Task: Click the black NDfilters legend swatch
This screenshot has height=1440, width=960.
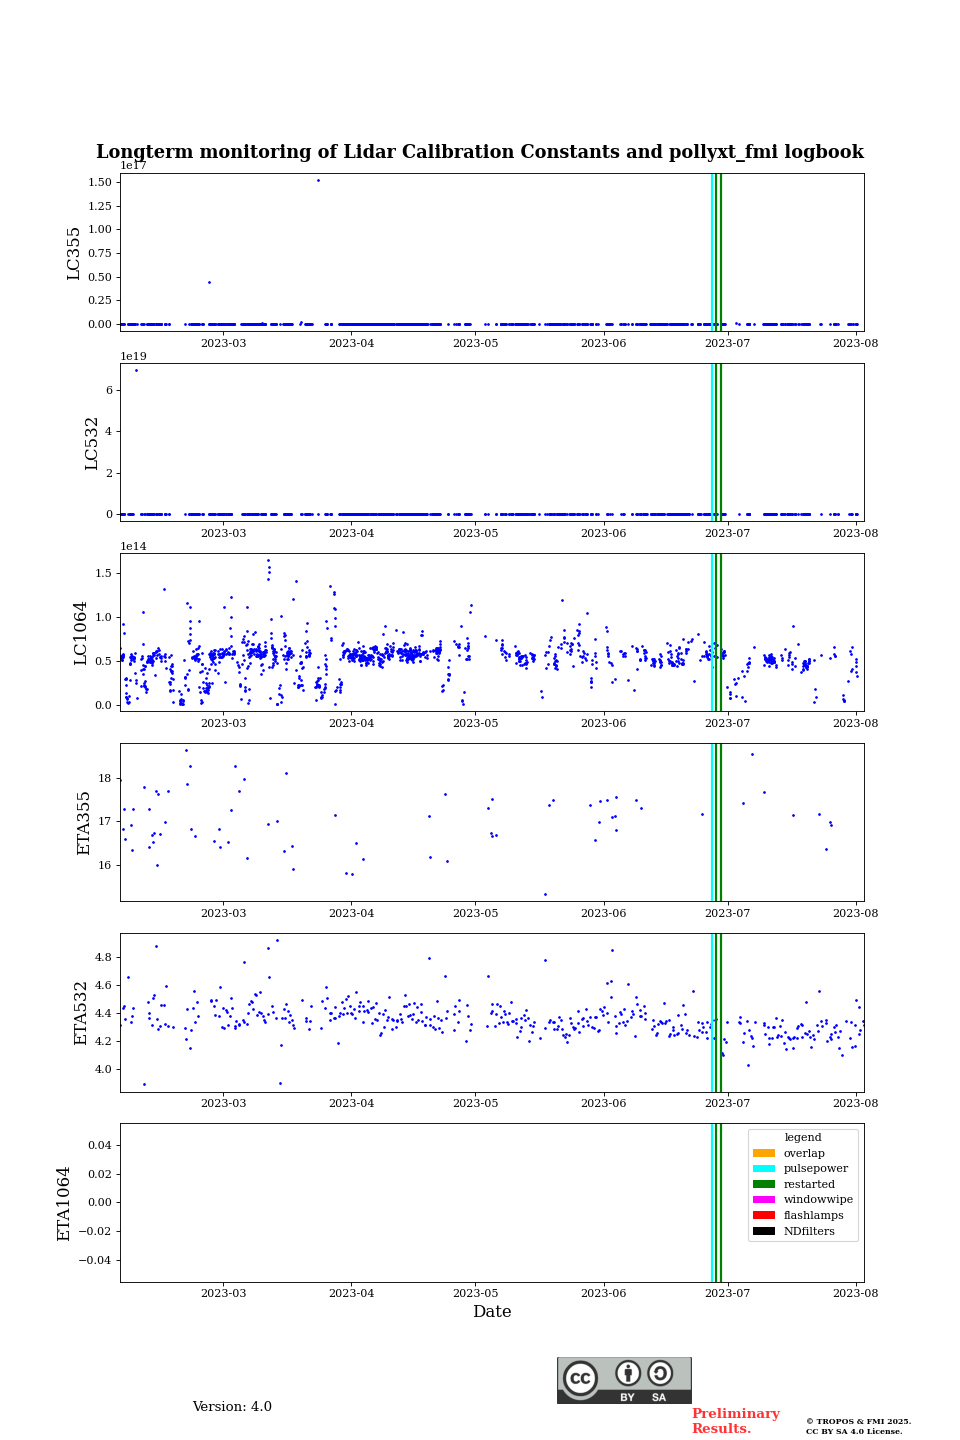Action: [764, 1232]
